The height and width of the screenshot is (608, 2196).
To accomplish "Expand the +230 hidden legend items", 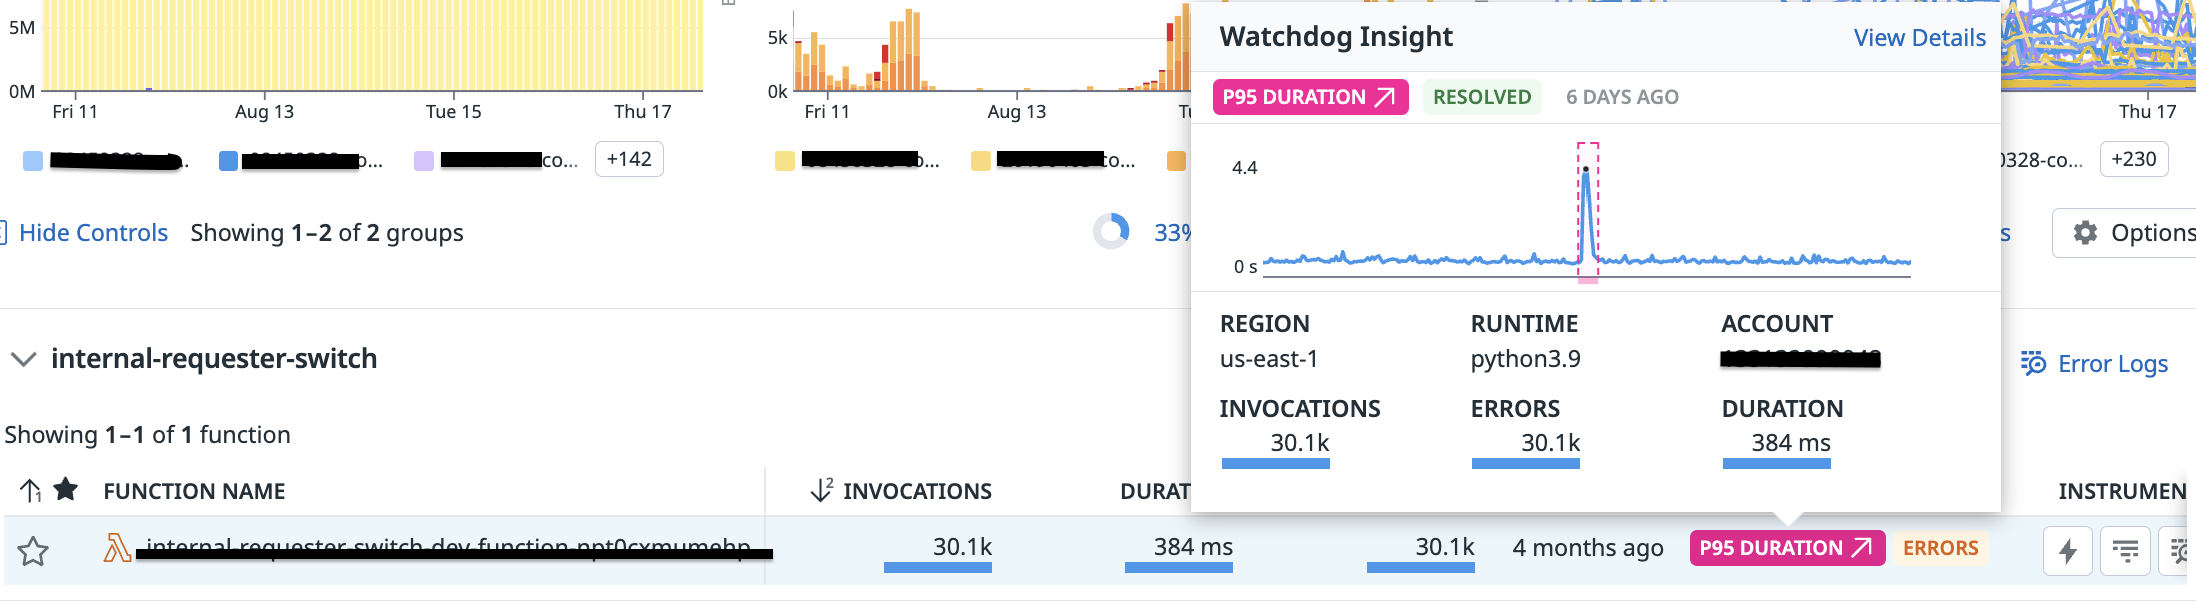I will click(x=2134, y=159).
